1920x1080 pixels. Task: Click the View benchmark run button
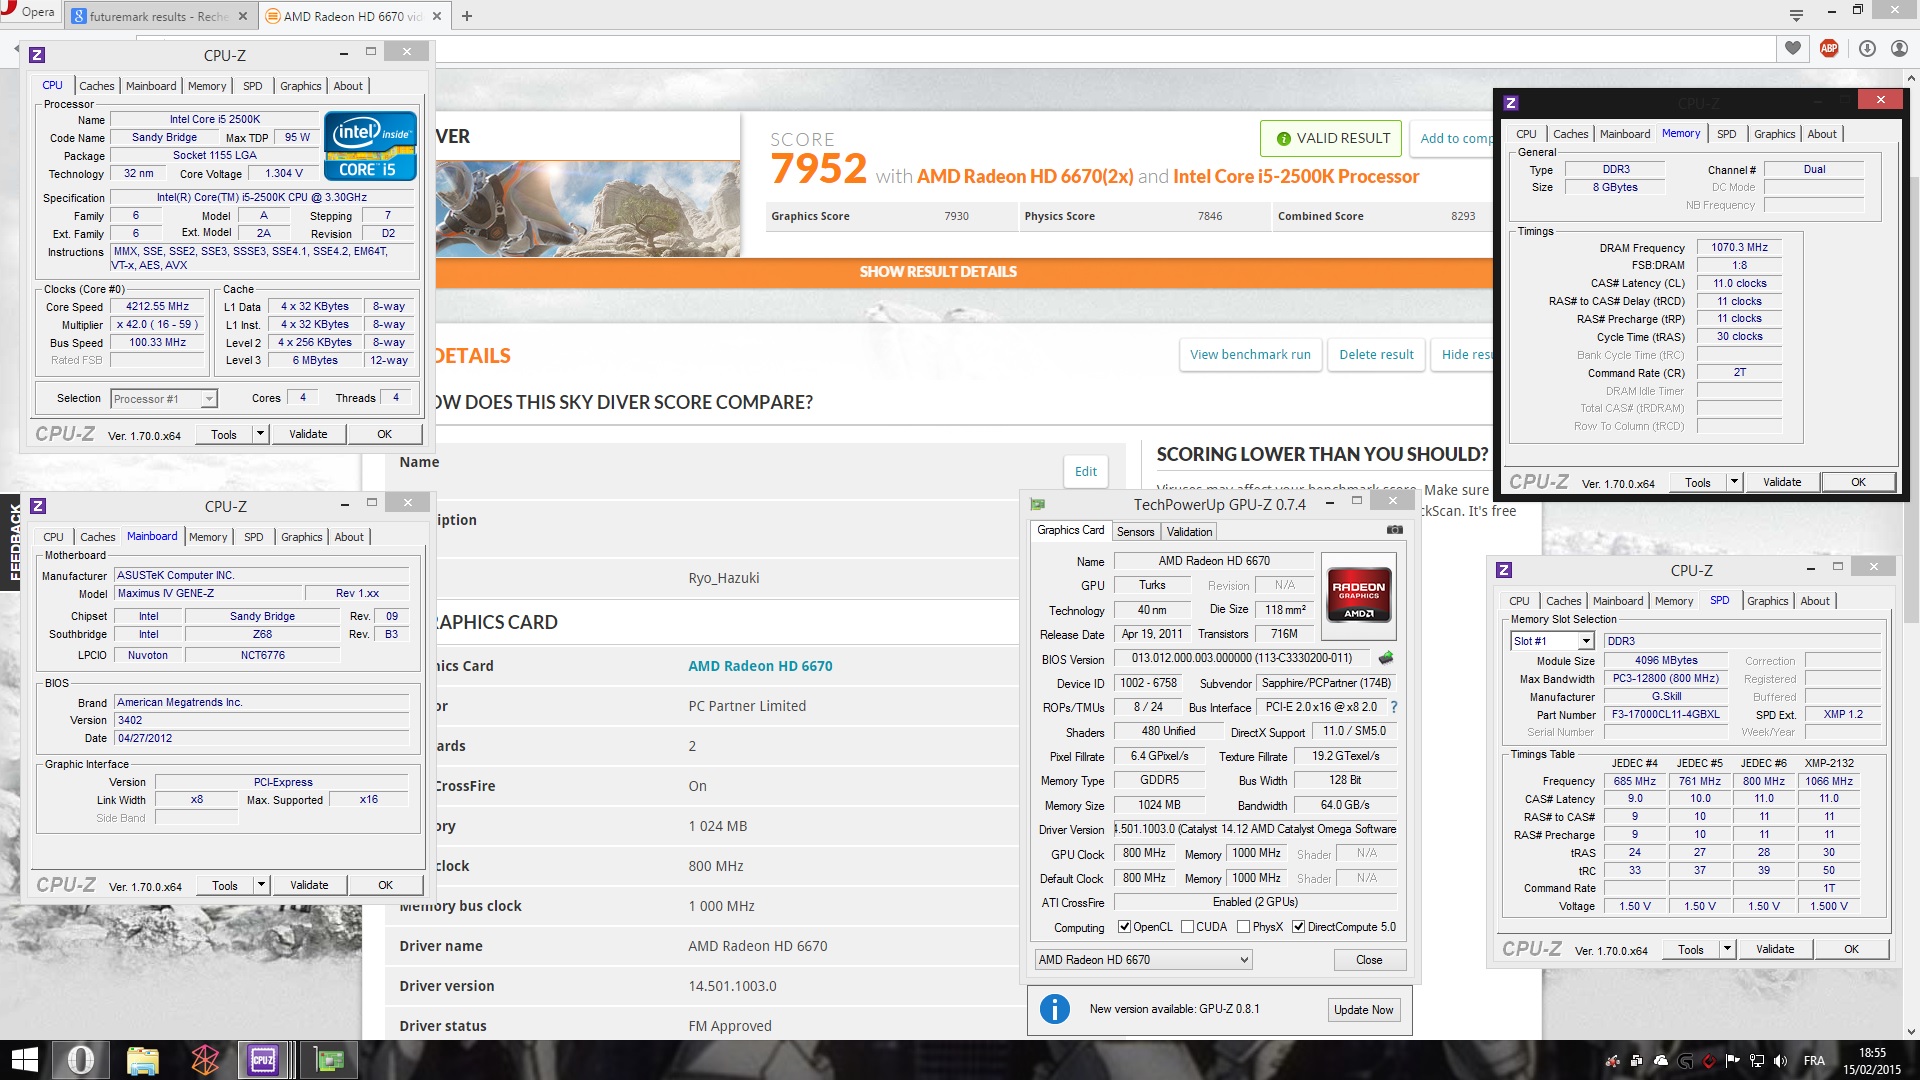coord(1250,354)
